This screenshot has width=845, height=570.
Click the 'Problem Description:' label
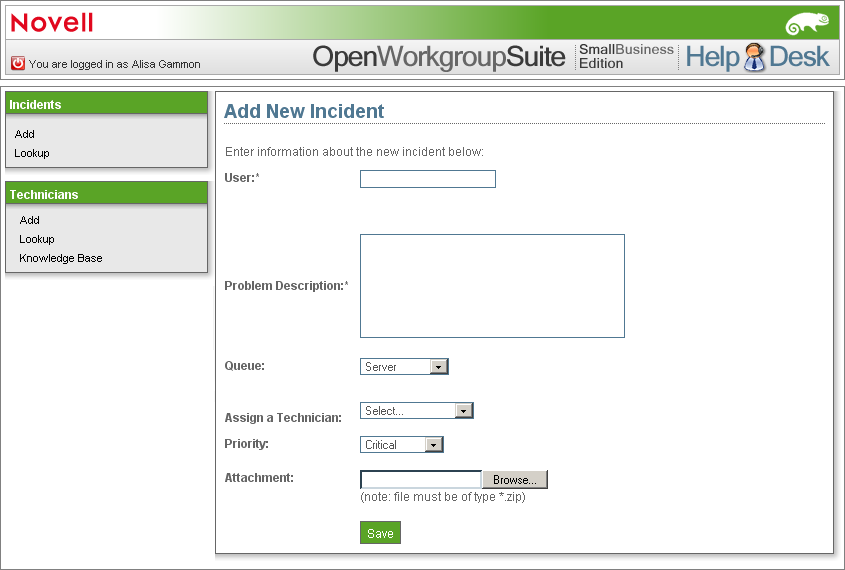(286, 286)
